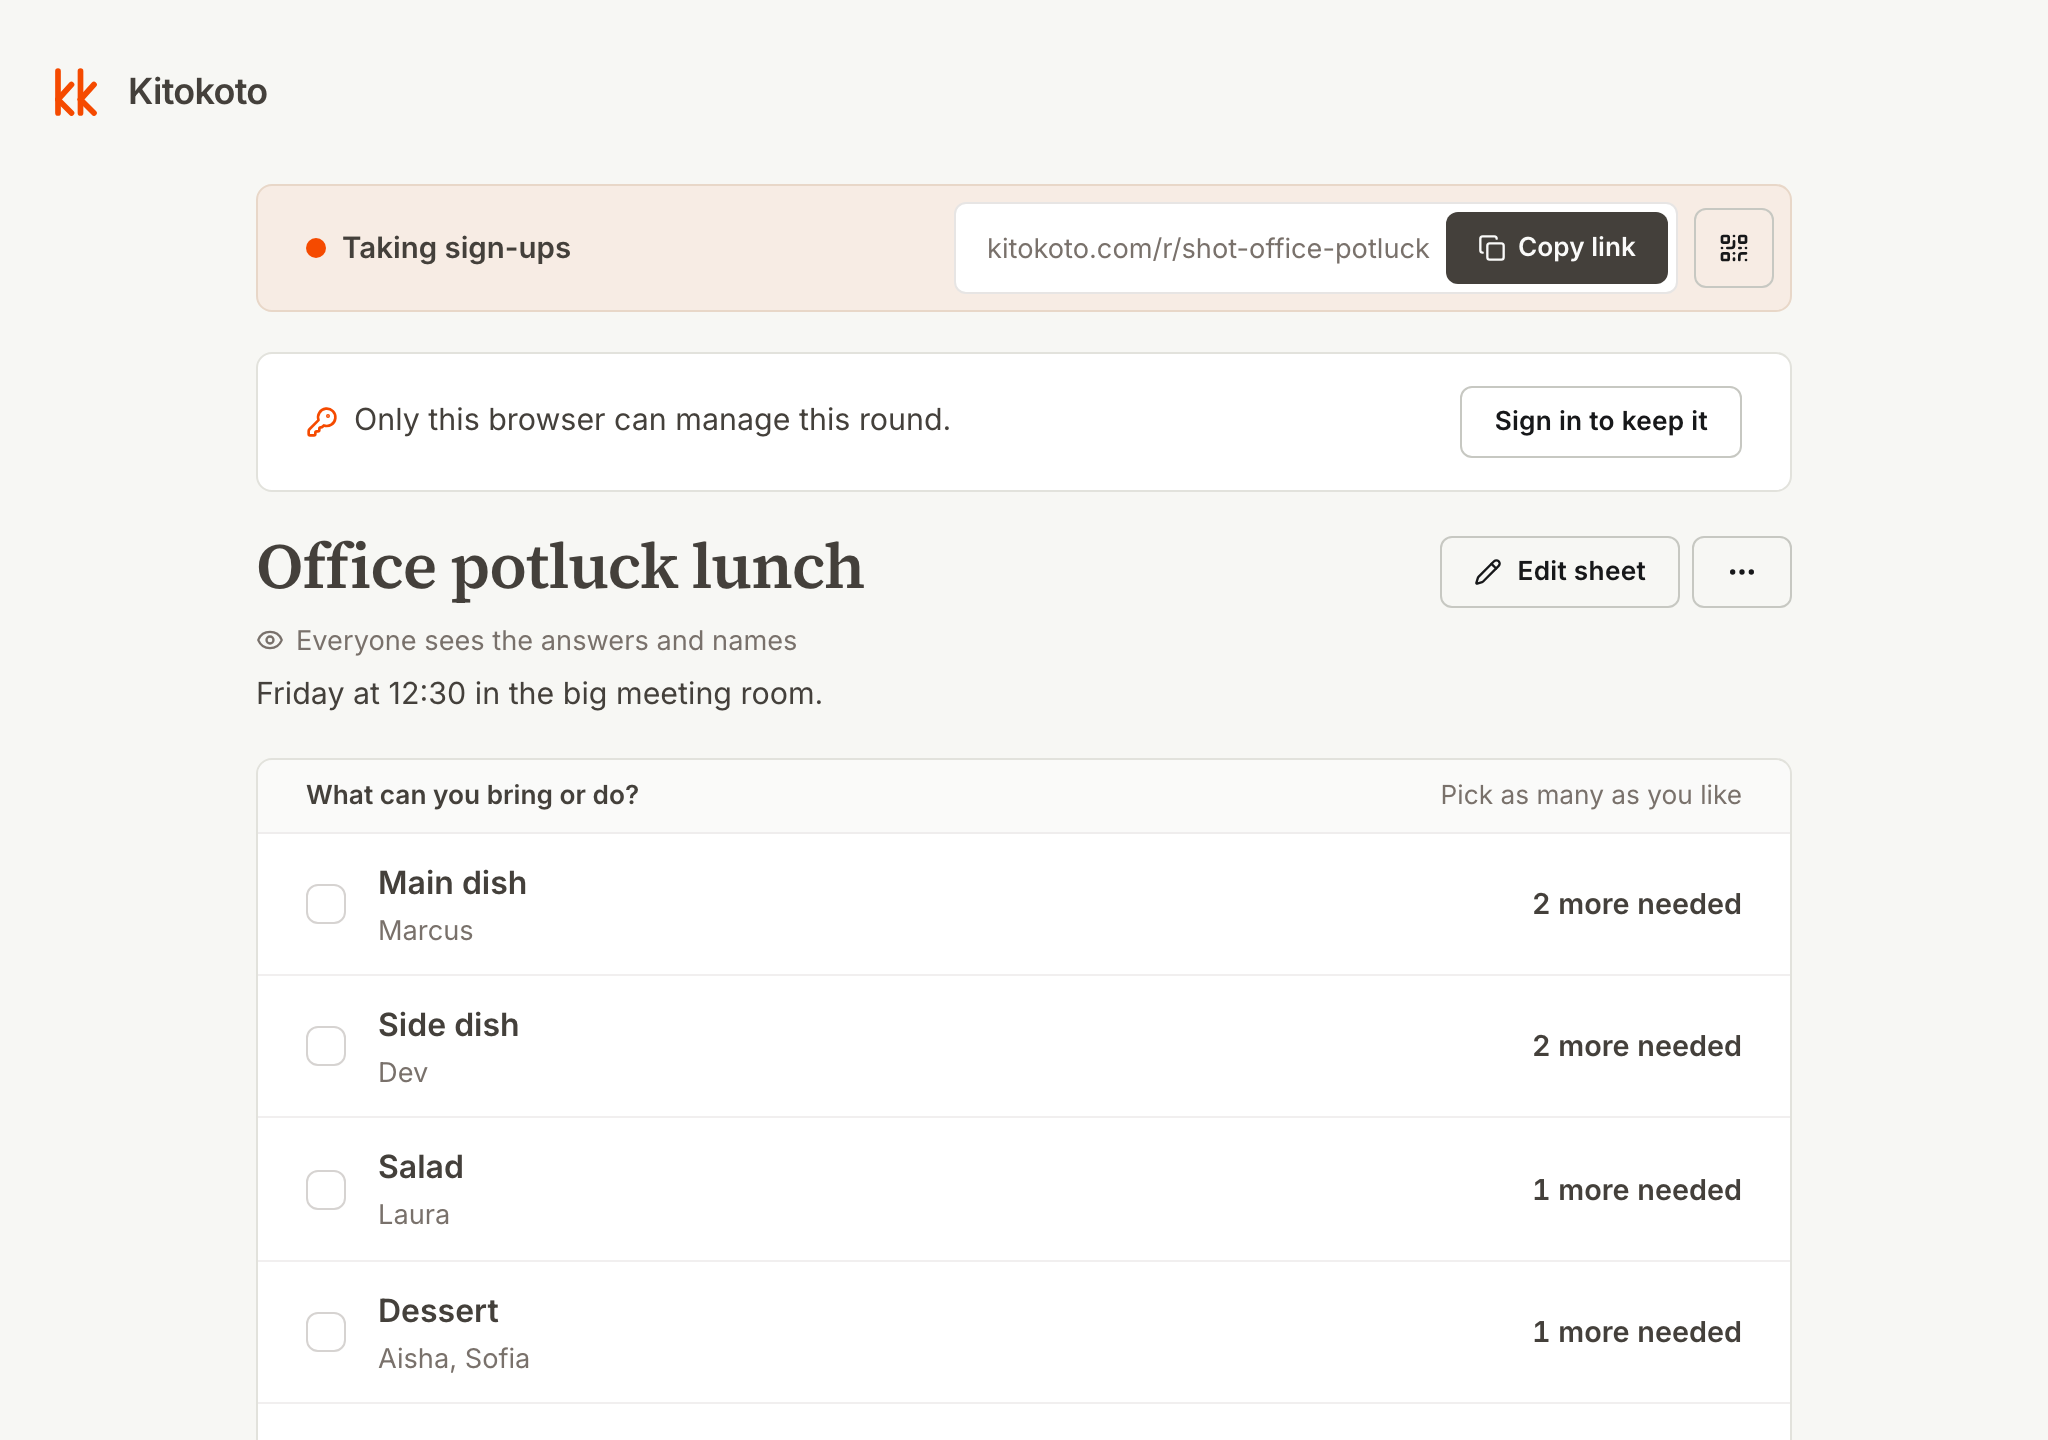Screen dimensions: 2048x1440
Task: Click the key icon in the browser notice
Action: pos(321,421)
